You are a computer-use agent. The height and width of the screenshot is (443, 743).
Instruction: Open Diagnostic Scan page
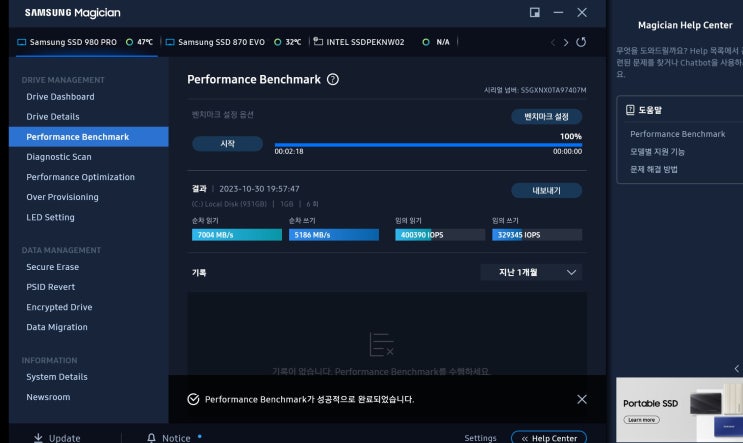[x=59, y=157]
